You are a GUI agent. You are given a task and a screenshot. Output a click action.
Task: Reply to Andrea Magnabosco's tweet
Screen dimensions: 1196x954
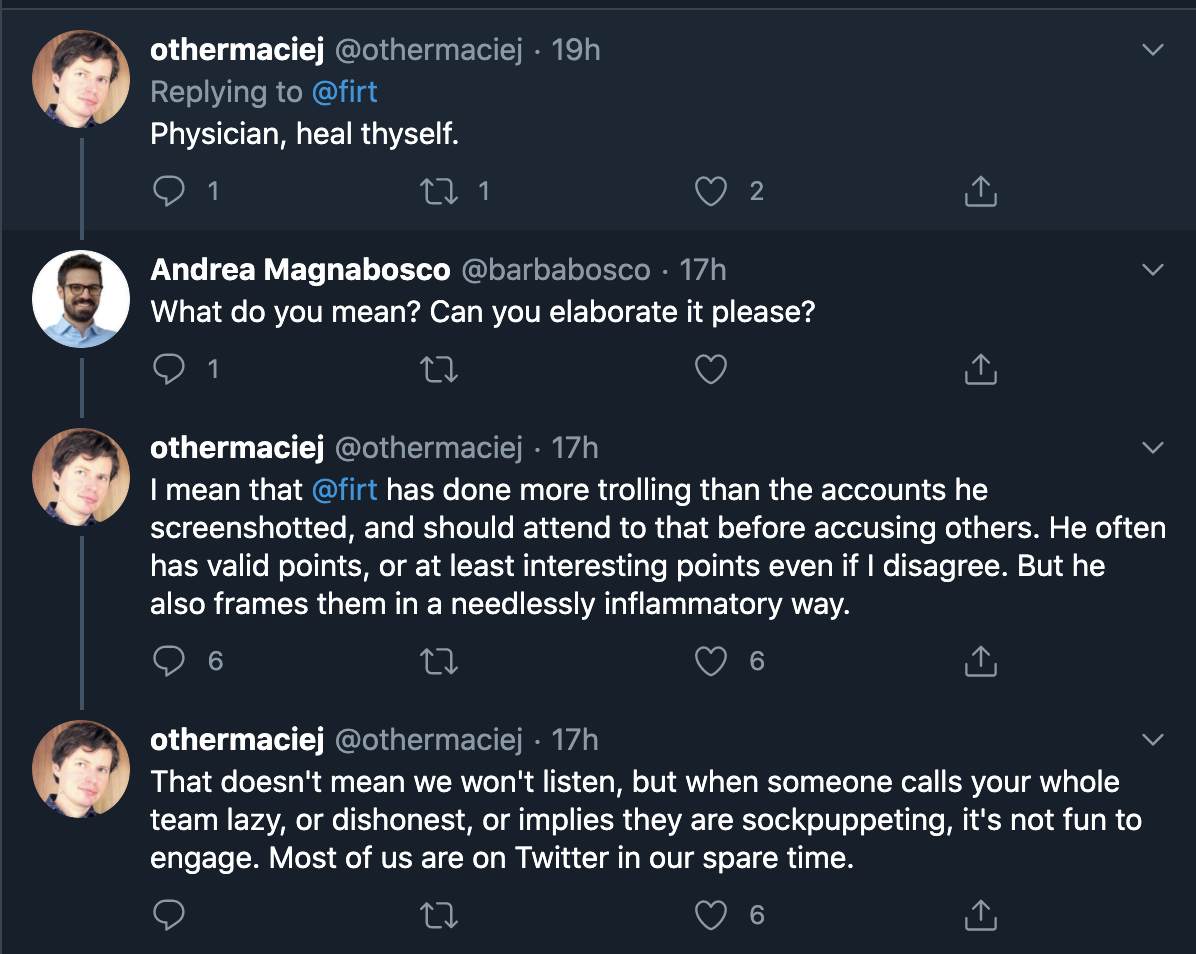[x=170, y=370]
